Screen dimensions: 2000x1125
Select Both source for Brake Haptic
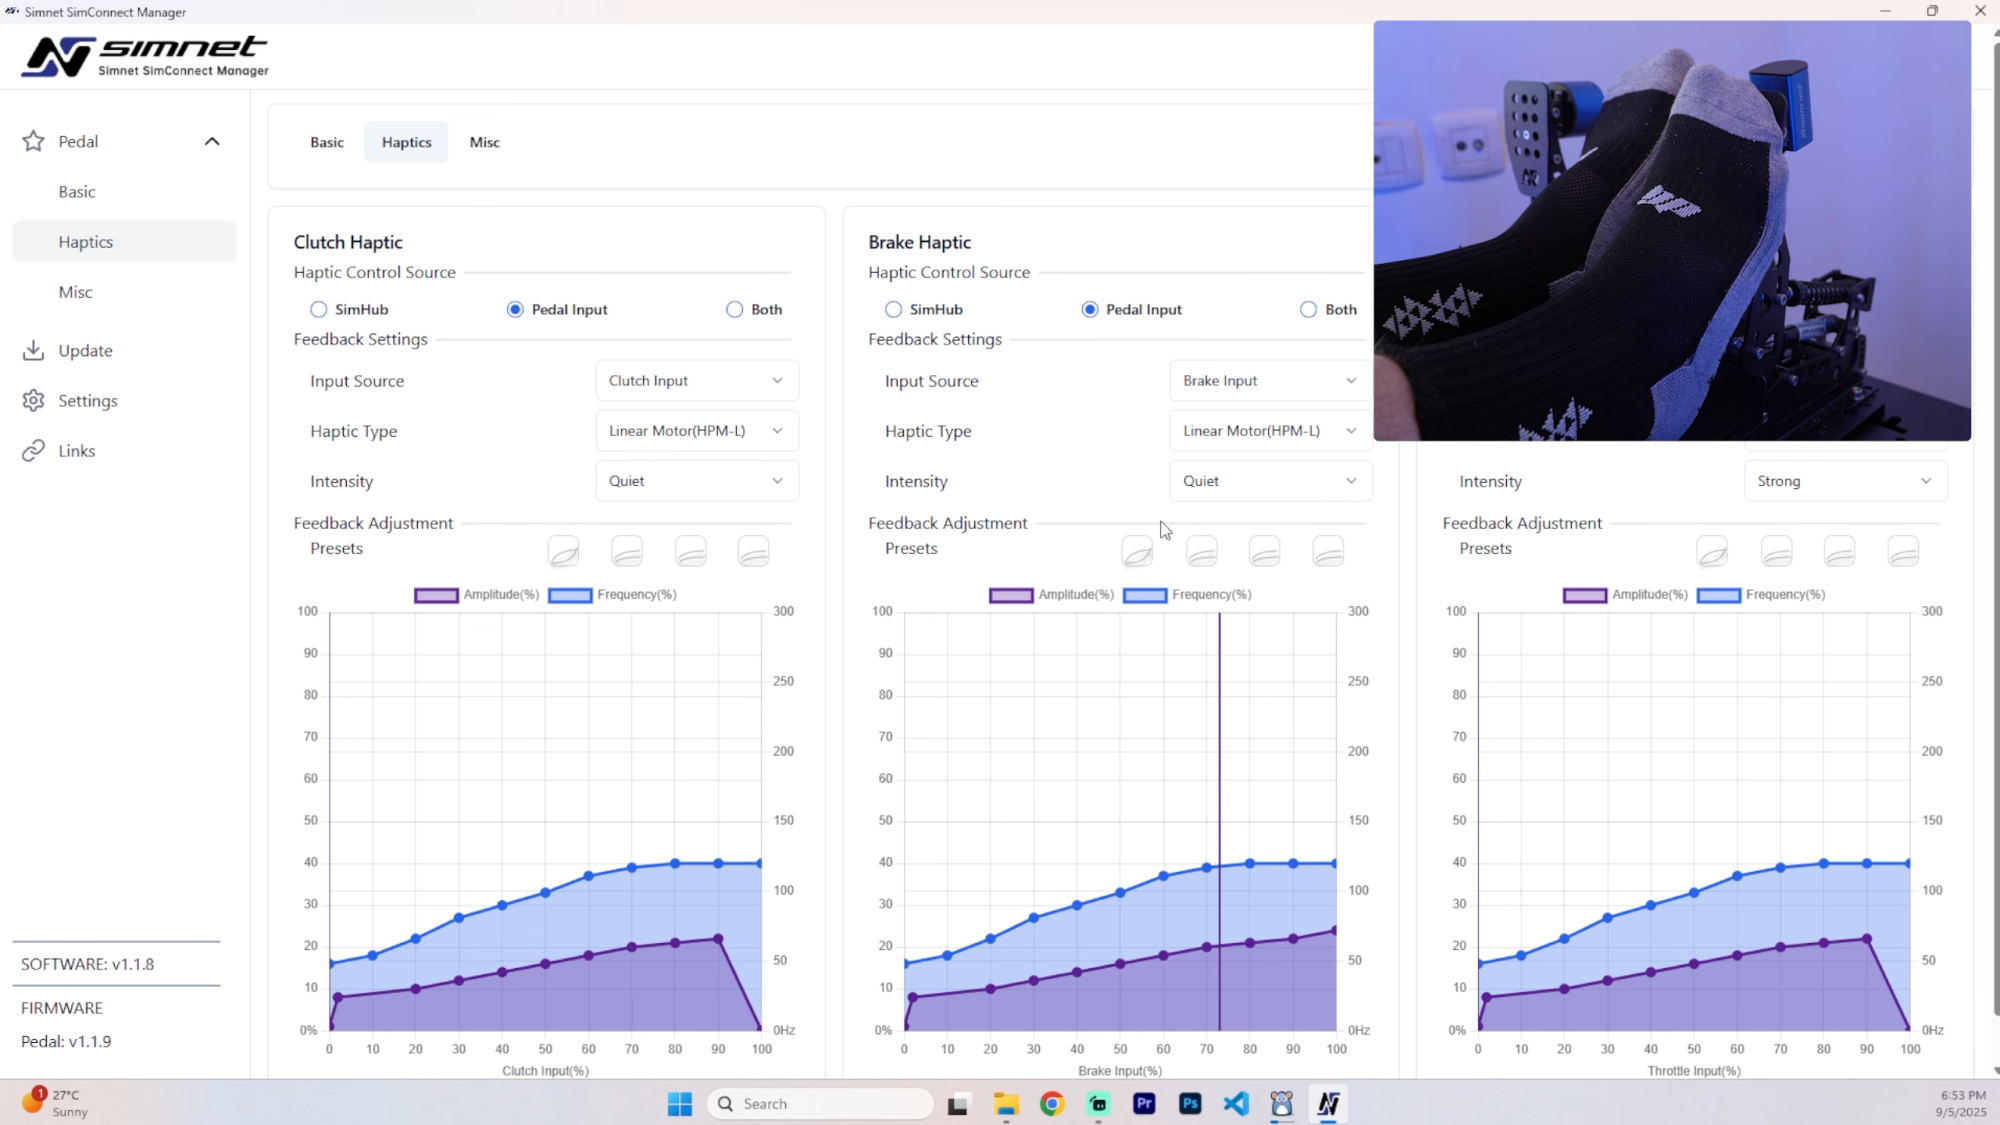coord(1309,309)
